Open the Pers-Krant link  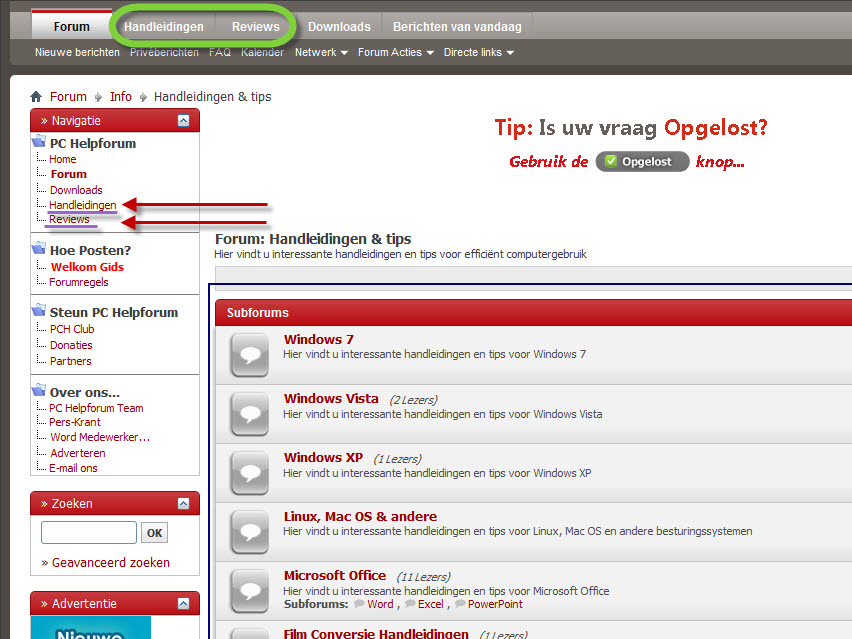75,422
